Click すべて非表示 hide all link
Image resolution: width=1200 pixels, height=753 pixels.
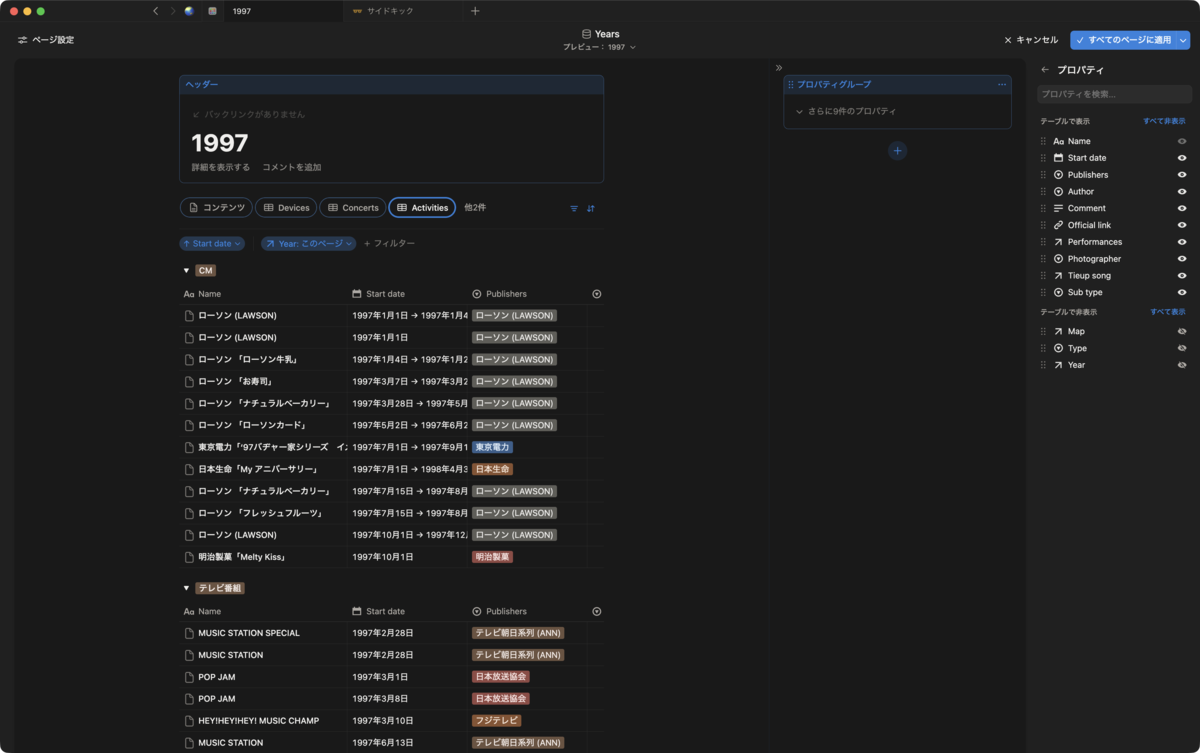coord(1164,121)
